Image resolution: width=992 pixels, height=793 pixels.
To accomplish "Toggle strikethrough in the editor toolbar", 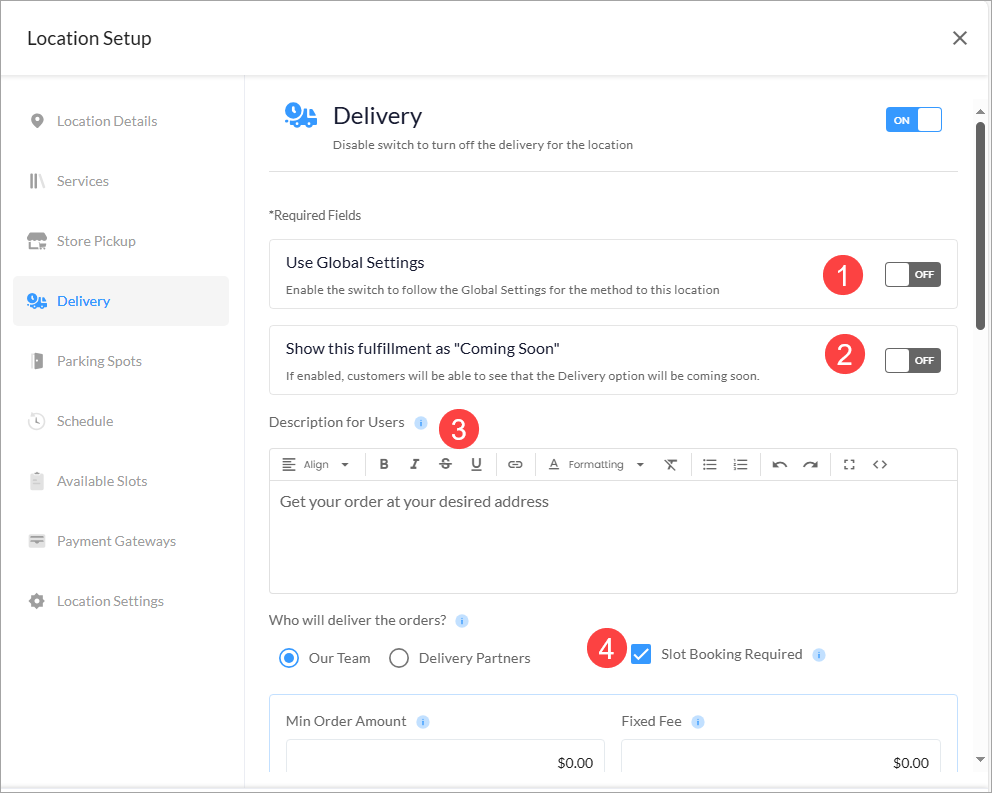I will point(445,465).
